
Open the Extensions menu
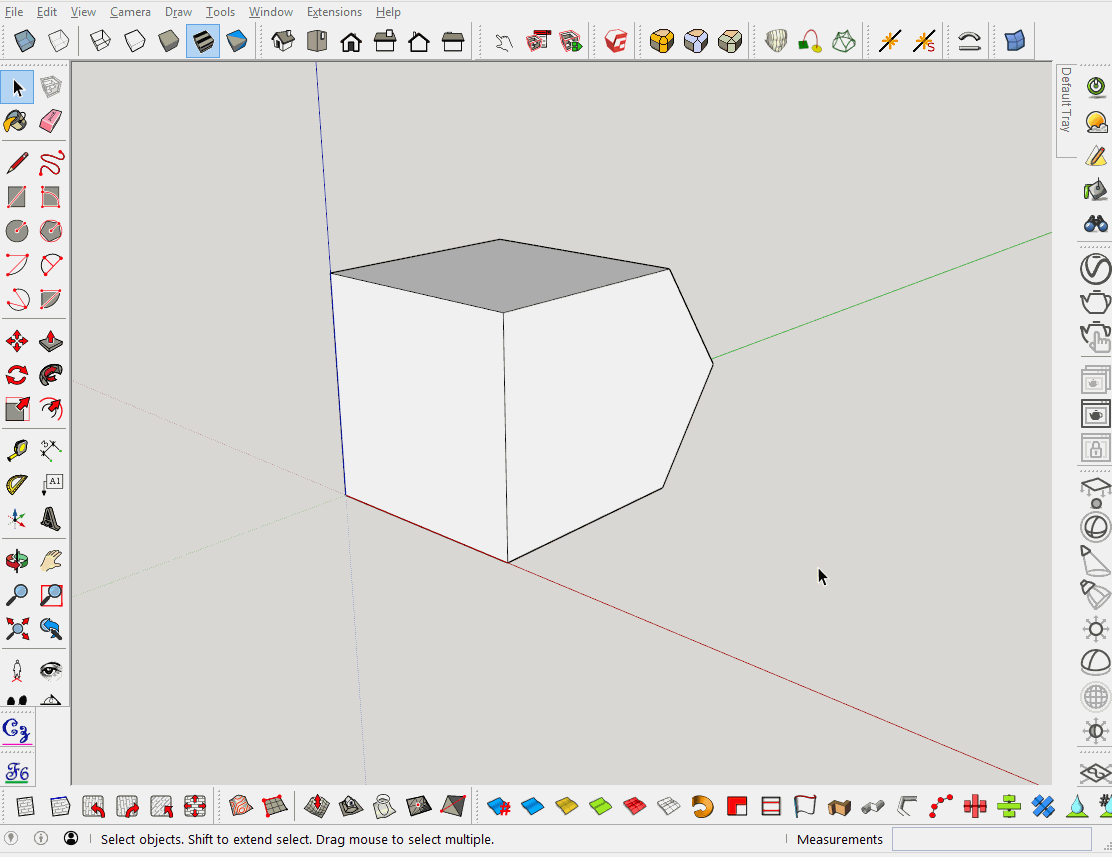pyautogui.click(x=334, y=11)
